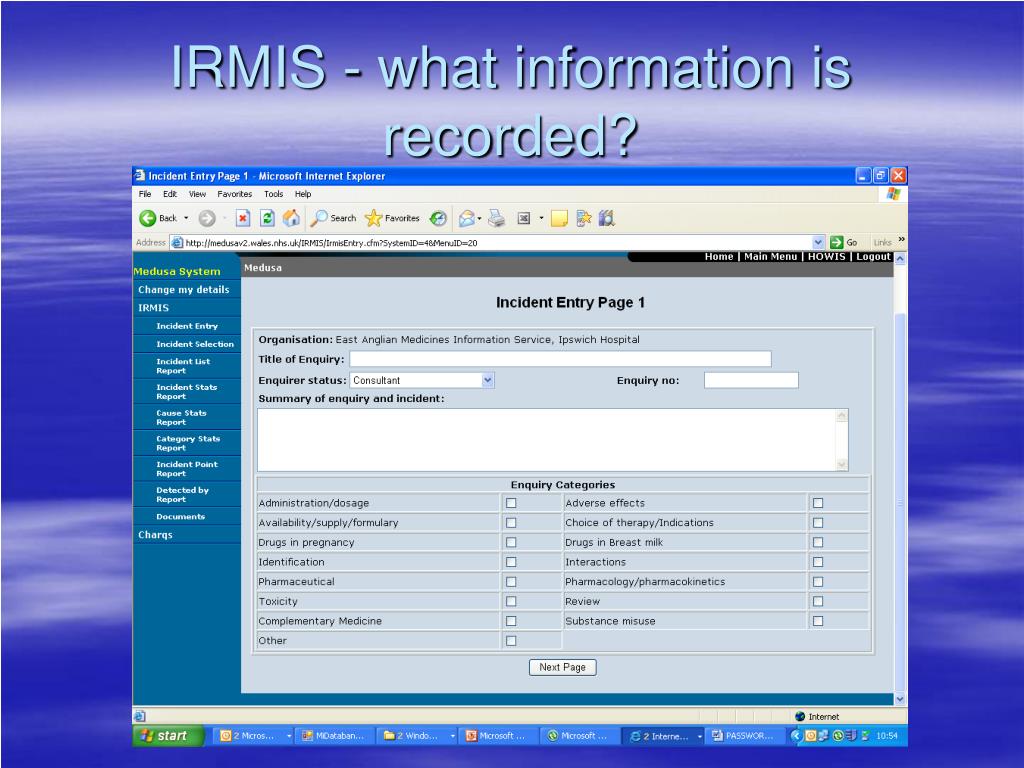This screenshot has width=1024, height=768.
Task: Tick the Drugs in pregnancy checkbox
Action: (x=511, y=542)
